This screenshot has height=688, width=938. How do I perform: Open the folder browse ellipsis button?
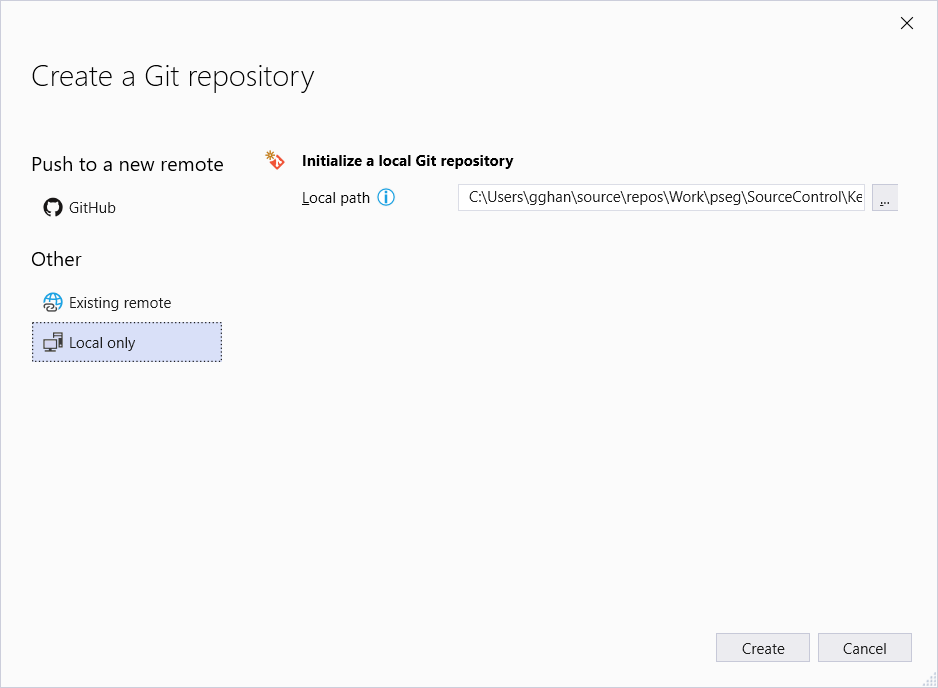885,198
